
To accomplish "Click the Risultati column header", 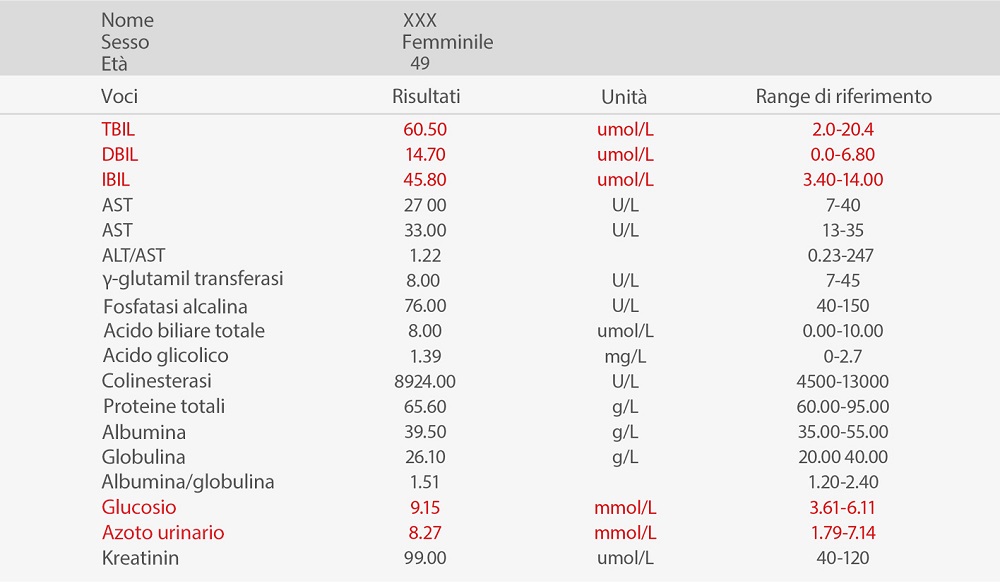I will coord(426,97).
